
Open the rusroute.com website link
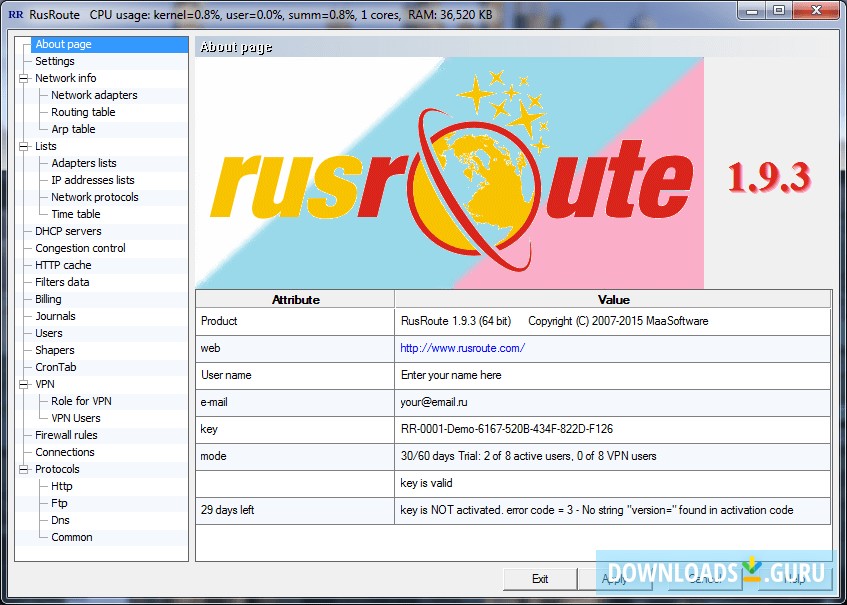tap(462, 348)
